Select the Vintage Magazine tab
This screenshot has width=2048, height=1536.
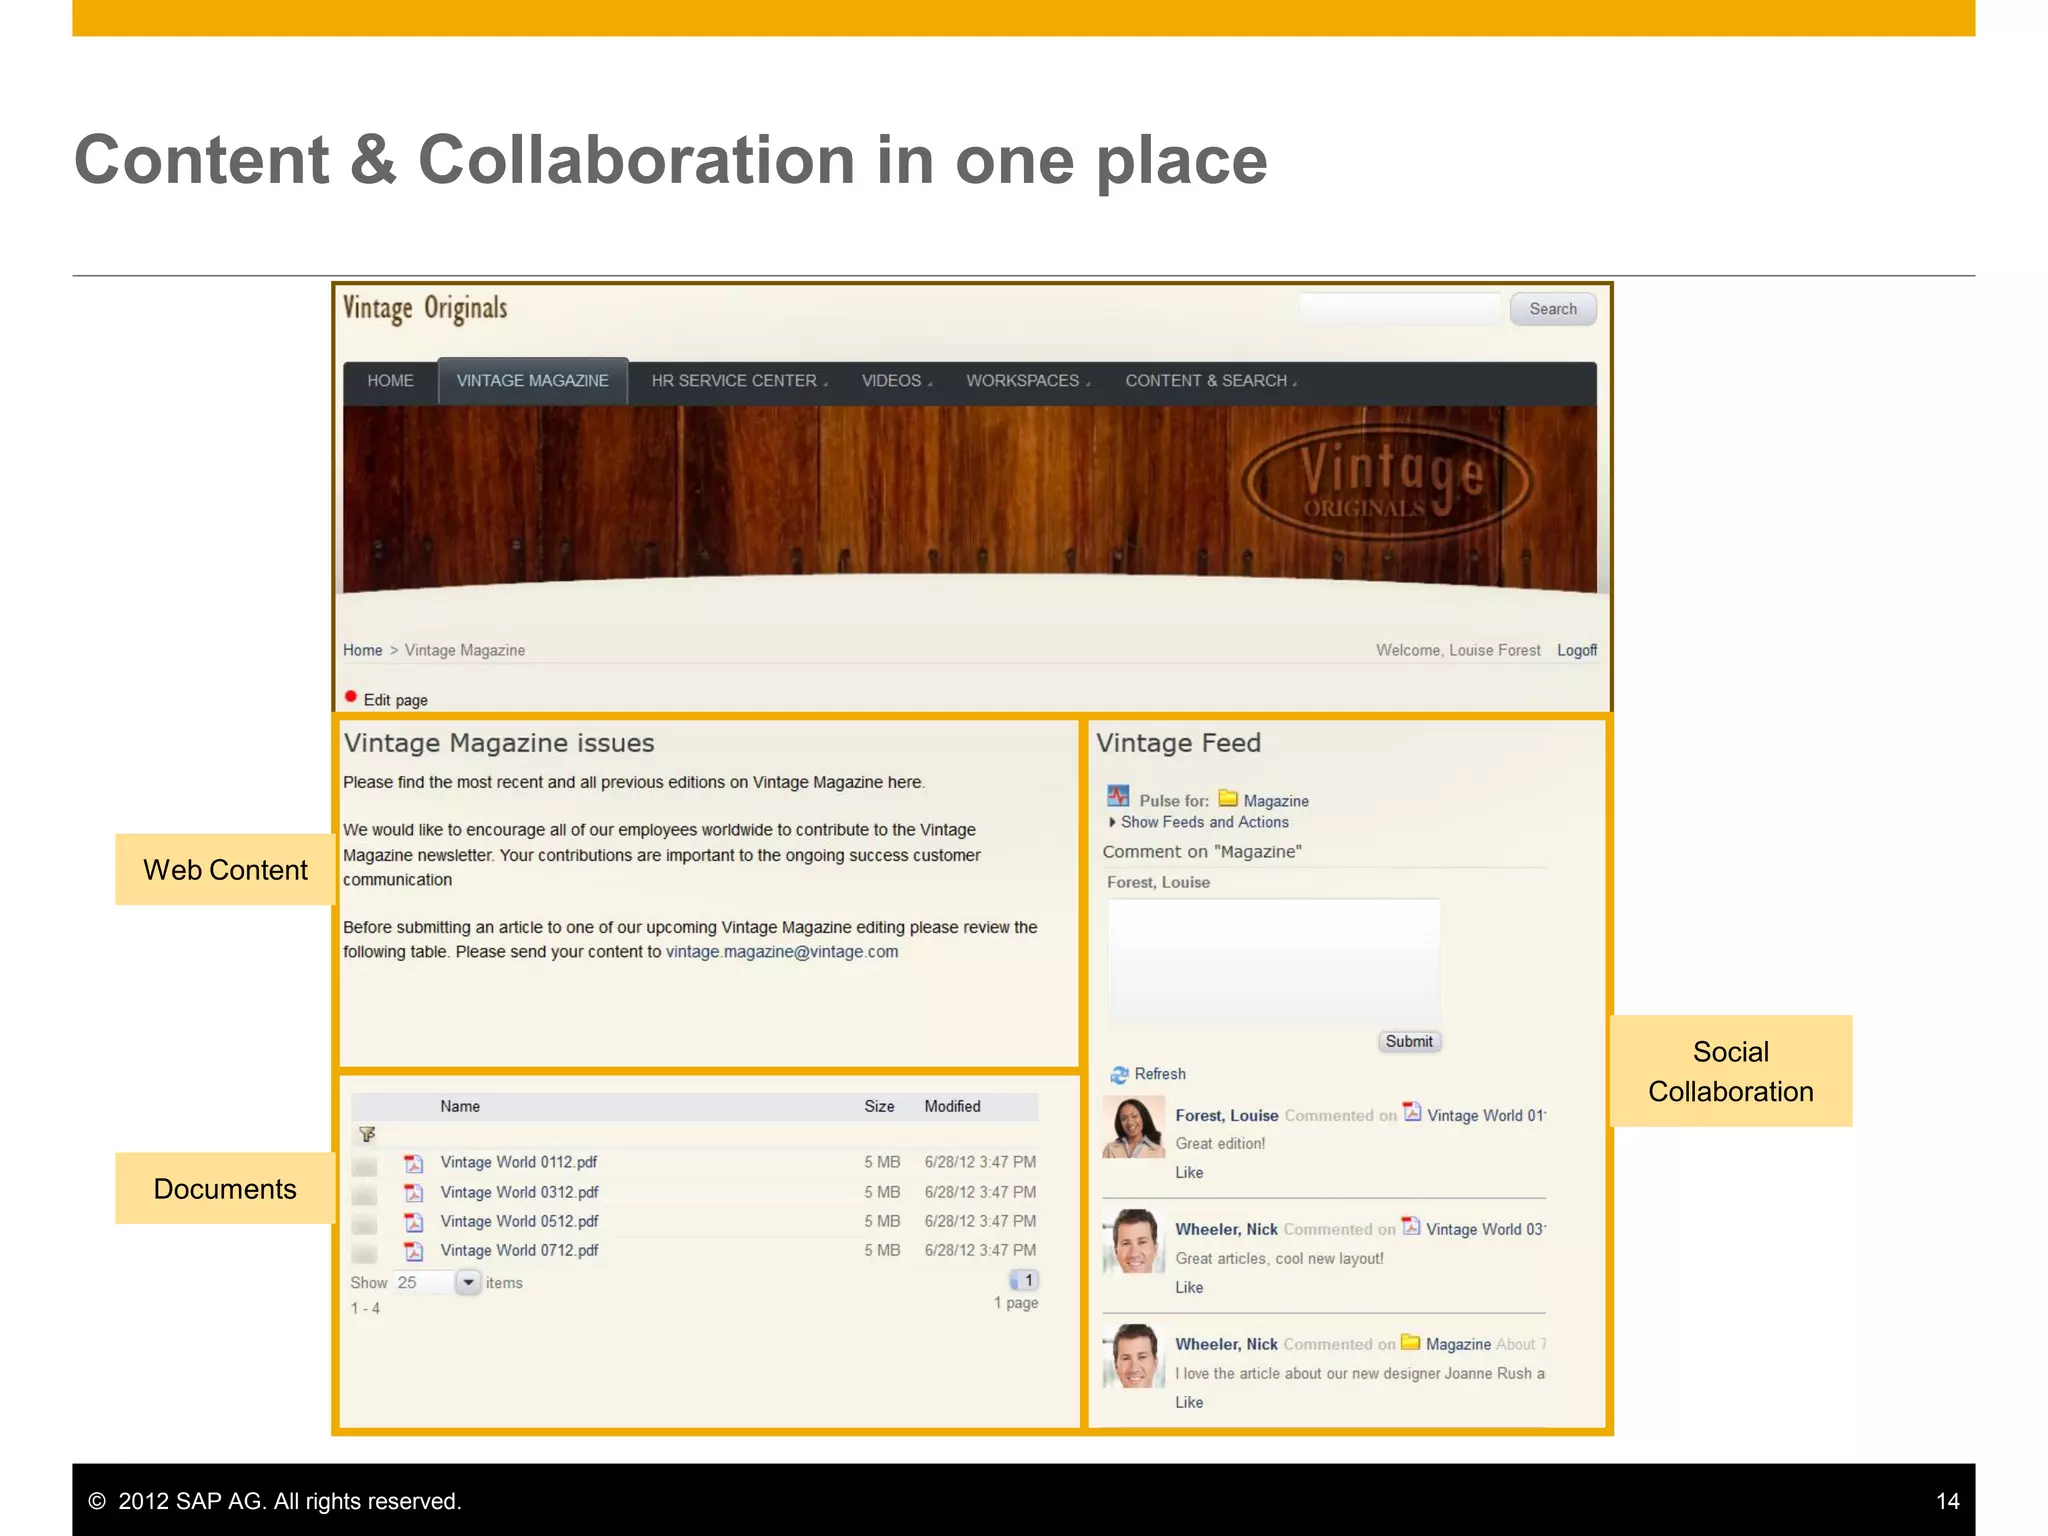(533, 381)
